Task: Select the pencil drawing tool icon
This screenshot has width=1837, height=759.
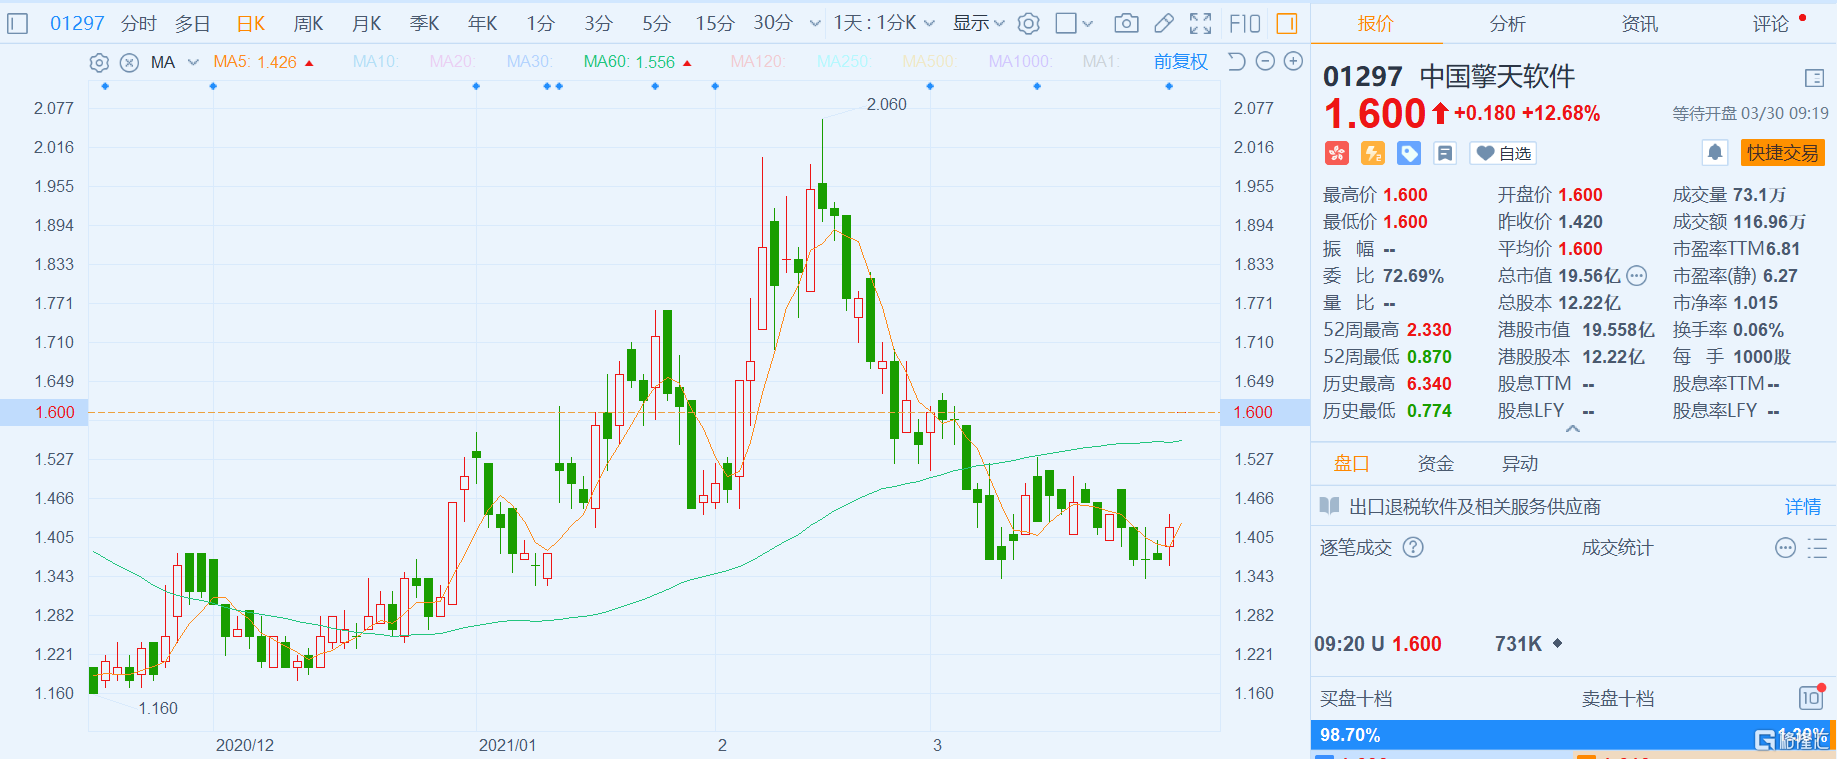Action: coord(1164,23)
